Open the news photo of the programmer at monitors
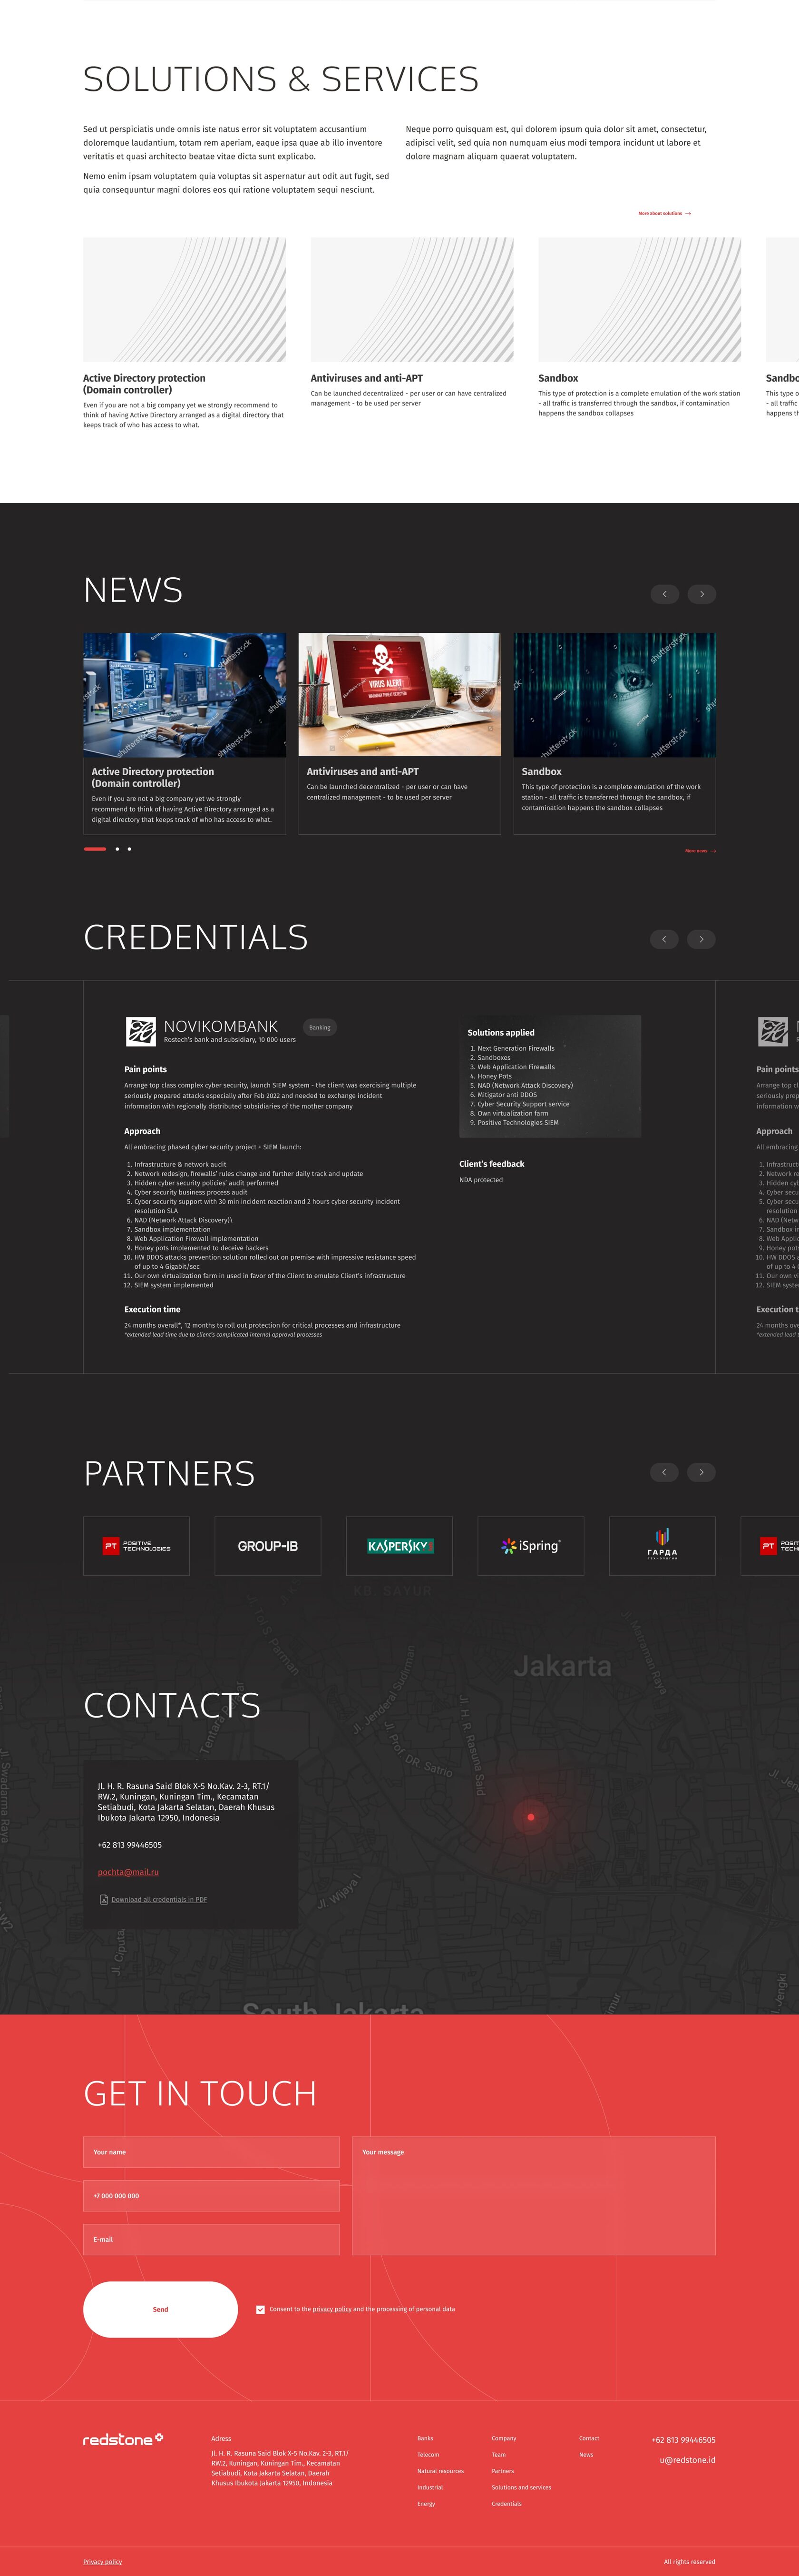 [x=184, y=694]
